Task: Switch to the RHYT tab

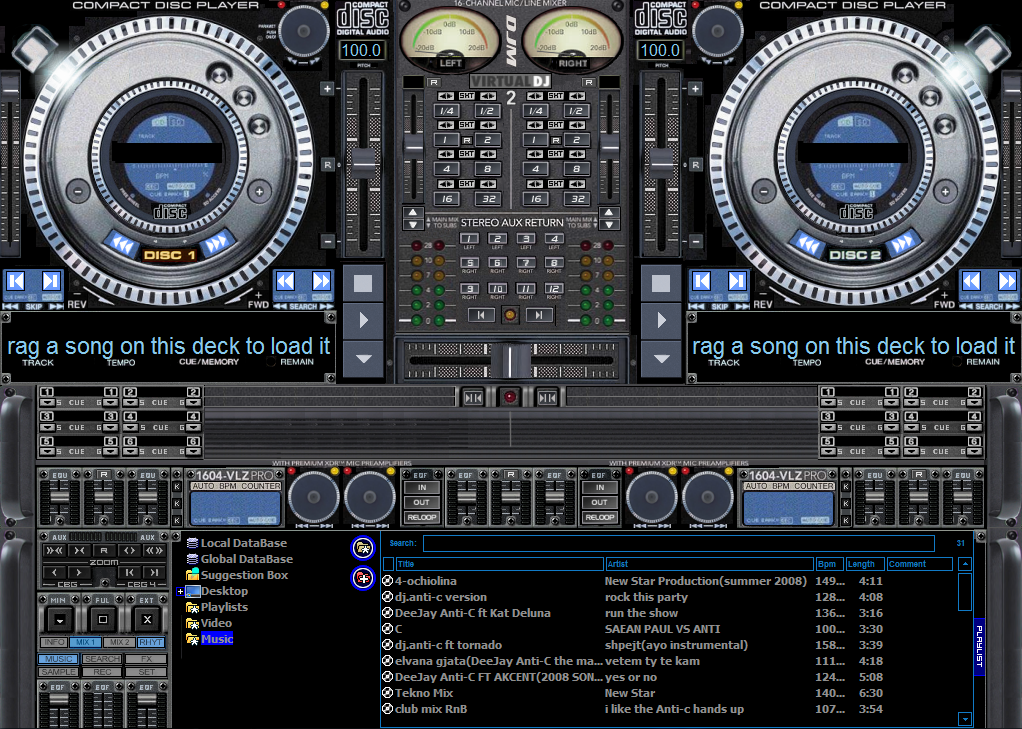Action: (x=151, y=642)
